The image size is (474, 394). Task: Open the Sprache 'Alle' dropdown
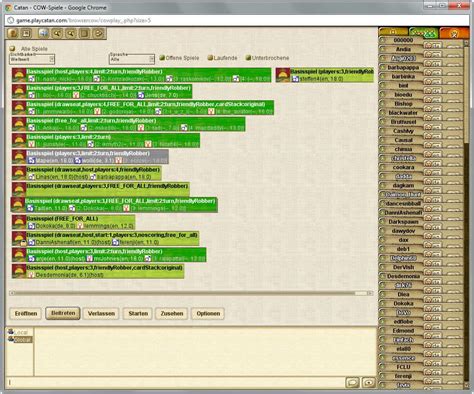[132, 59]
